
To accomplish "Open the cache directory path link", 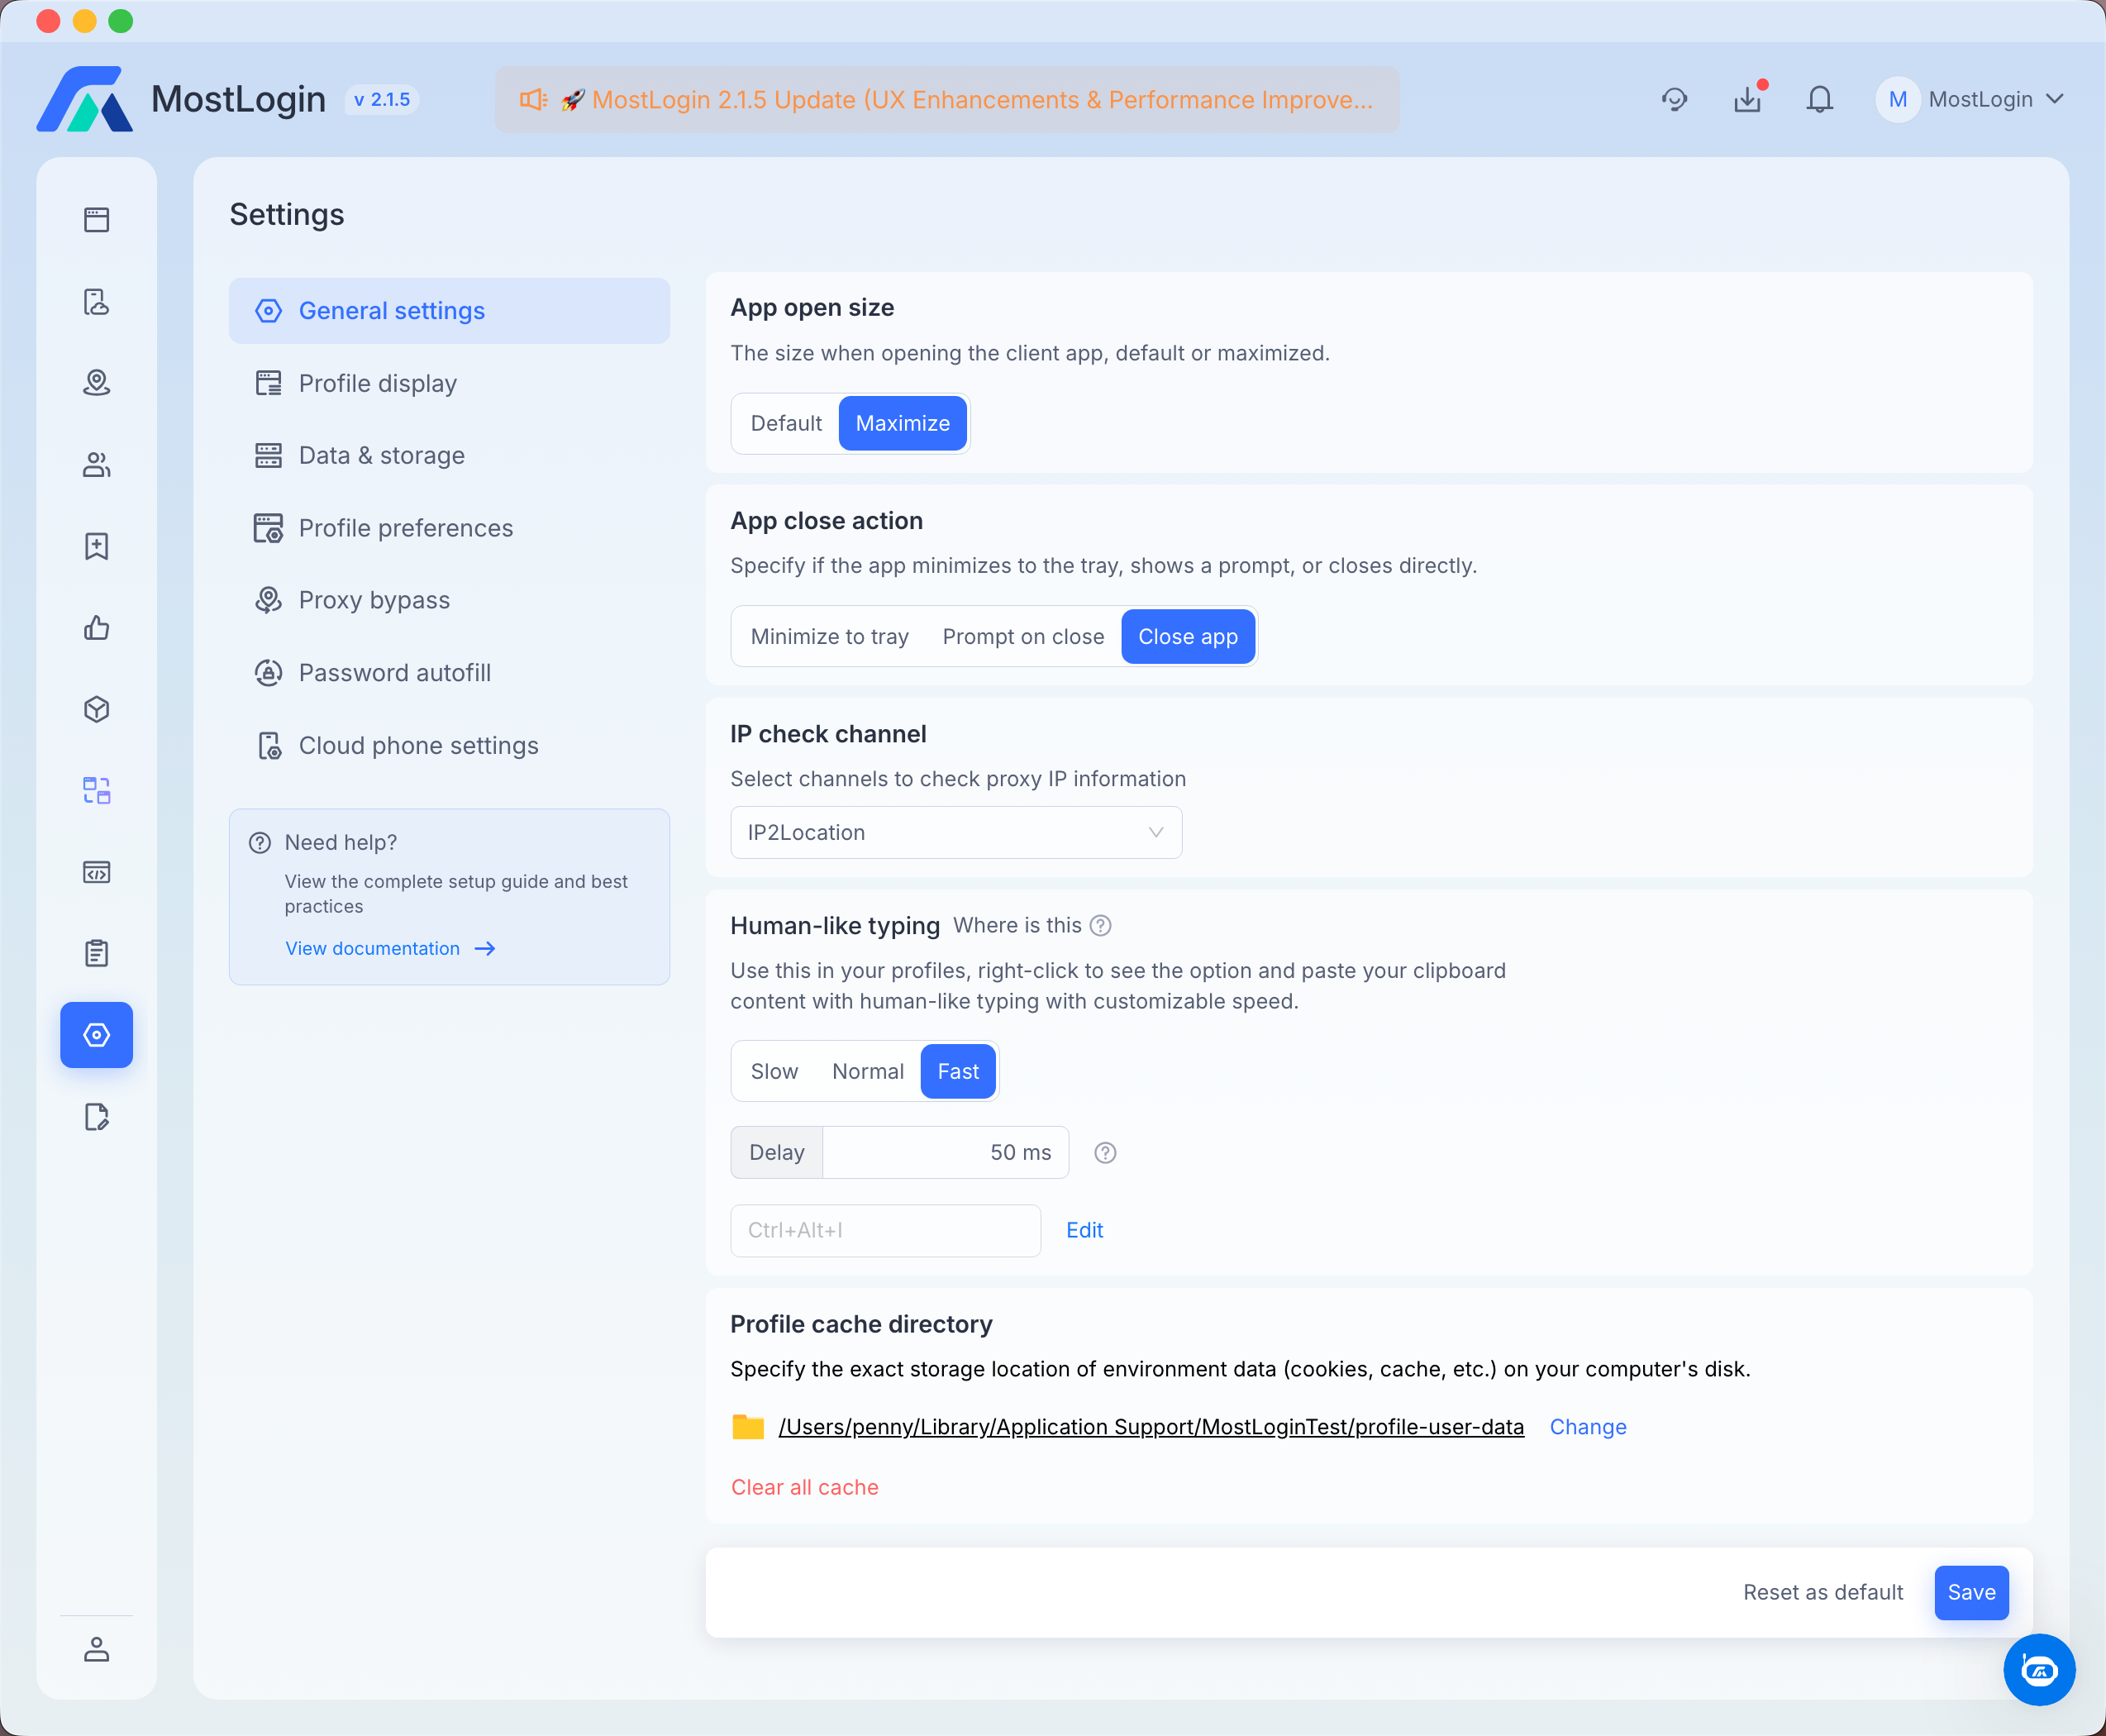I will (x=1151, y=1427).
